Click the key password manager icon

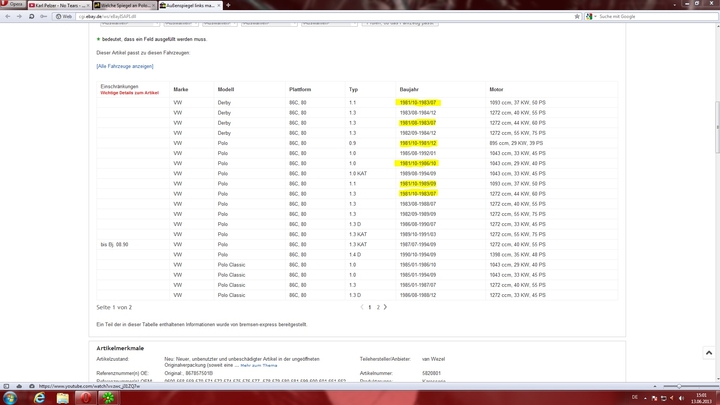tap(43, 16)
